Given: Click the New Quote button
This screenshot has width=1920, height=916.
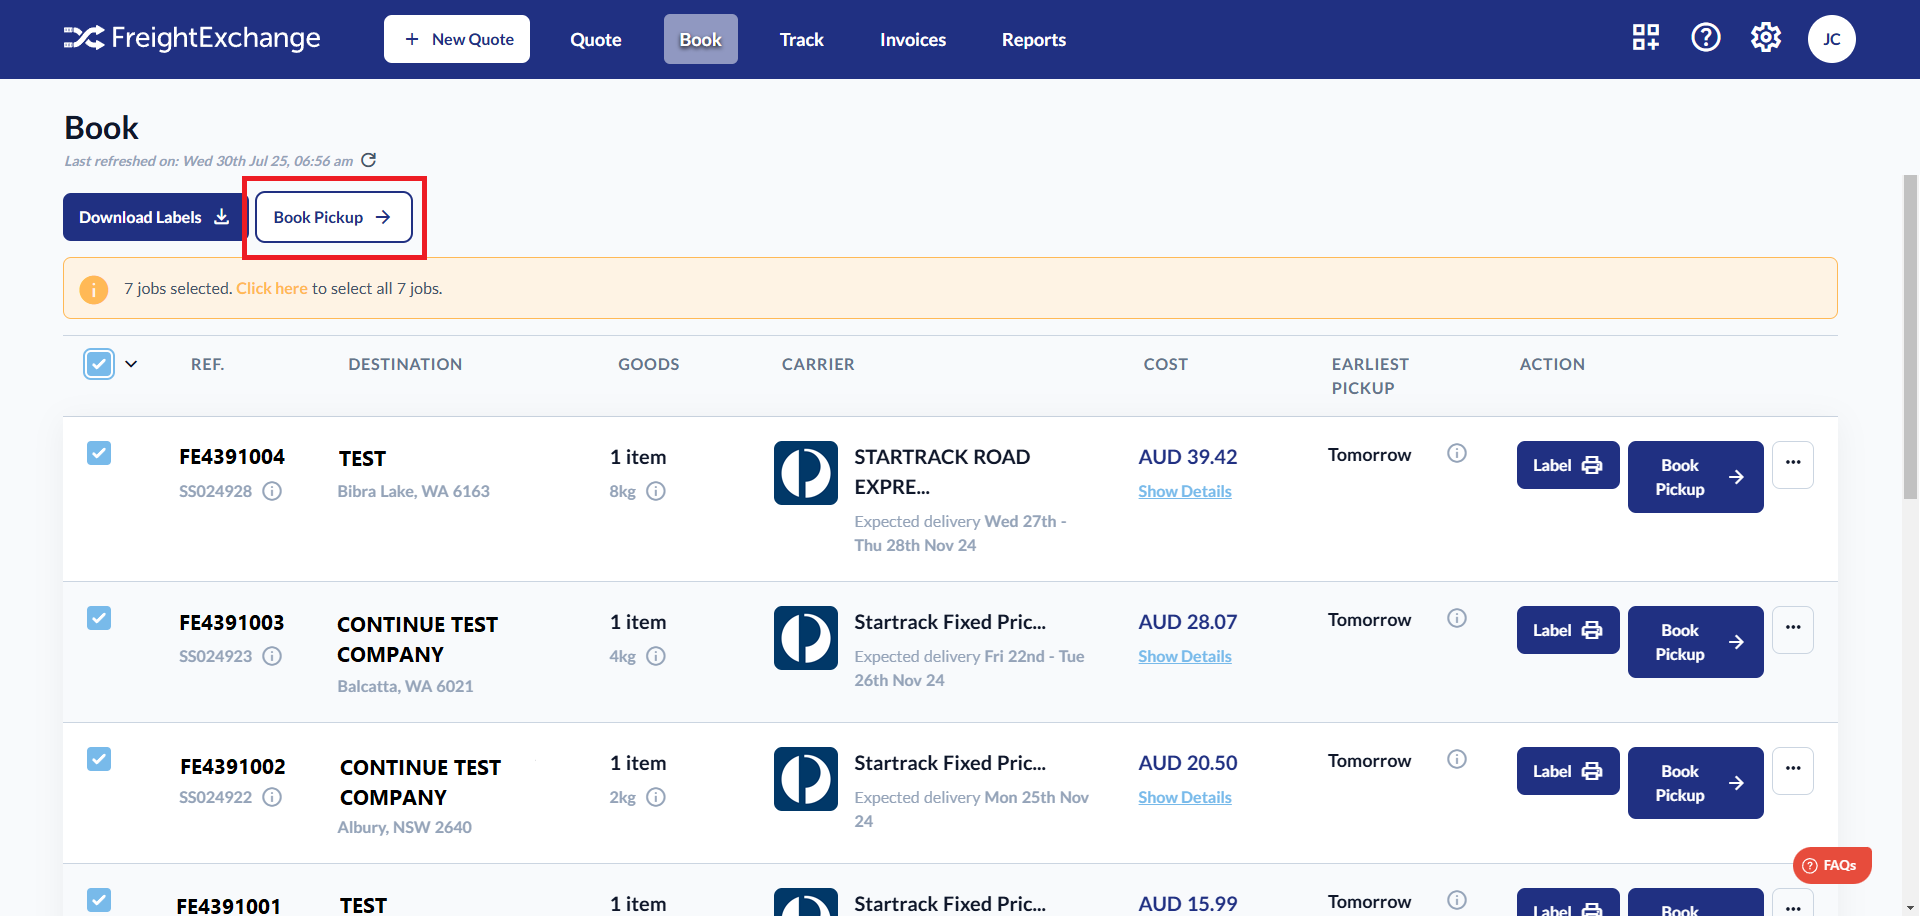Looking at the screenshot, I should (457, 39).
